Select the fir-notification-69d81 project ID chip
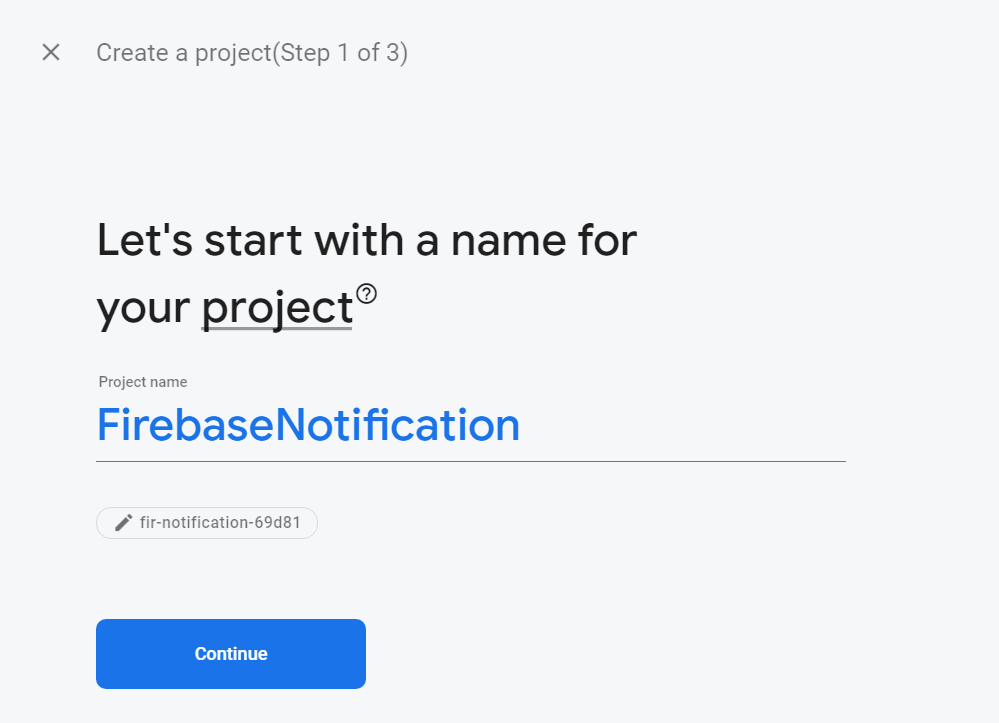The height and width of the screenshot is (723, 999). click(207, 523)
